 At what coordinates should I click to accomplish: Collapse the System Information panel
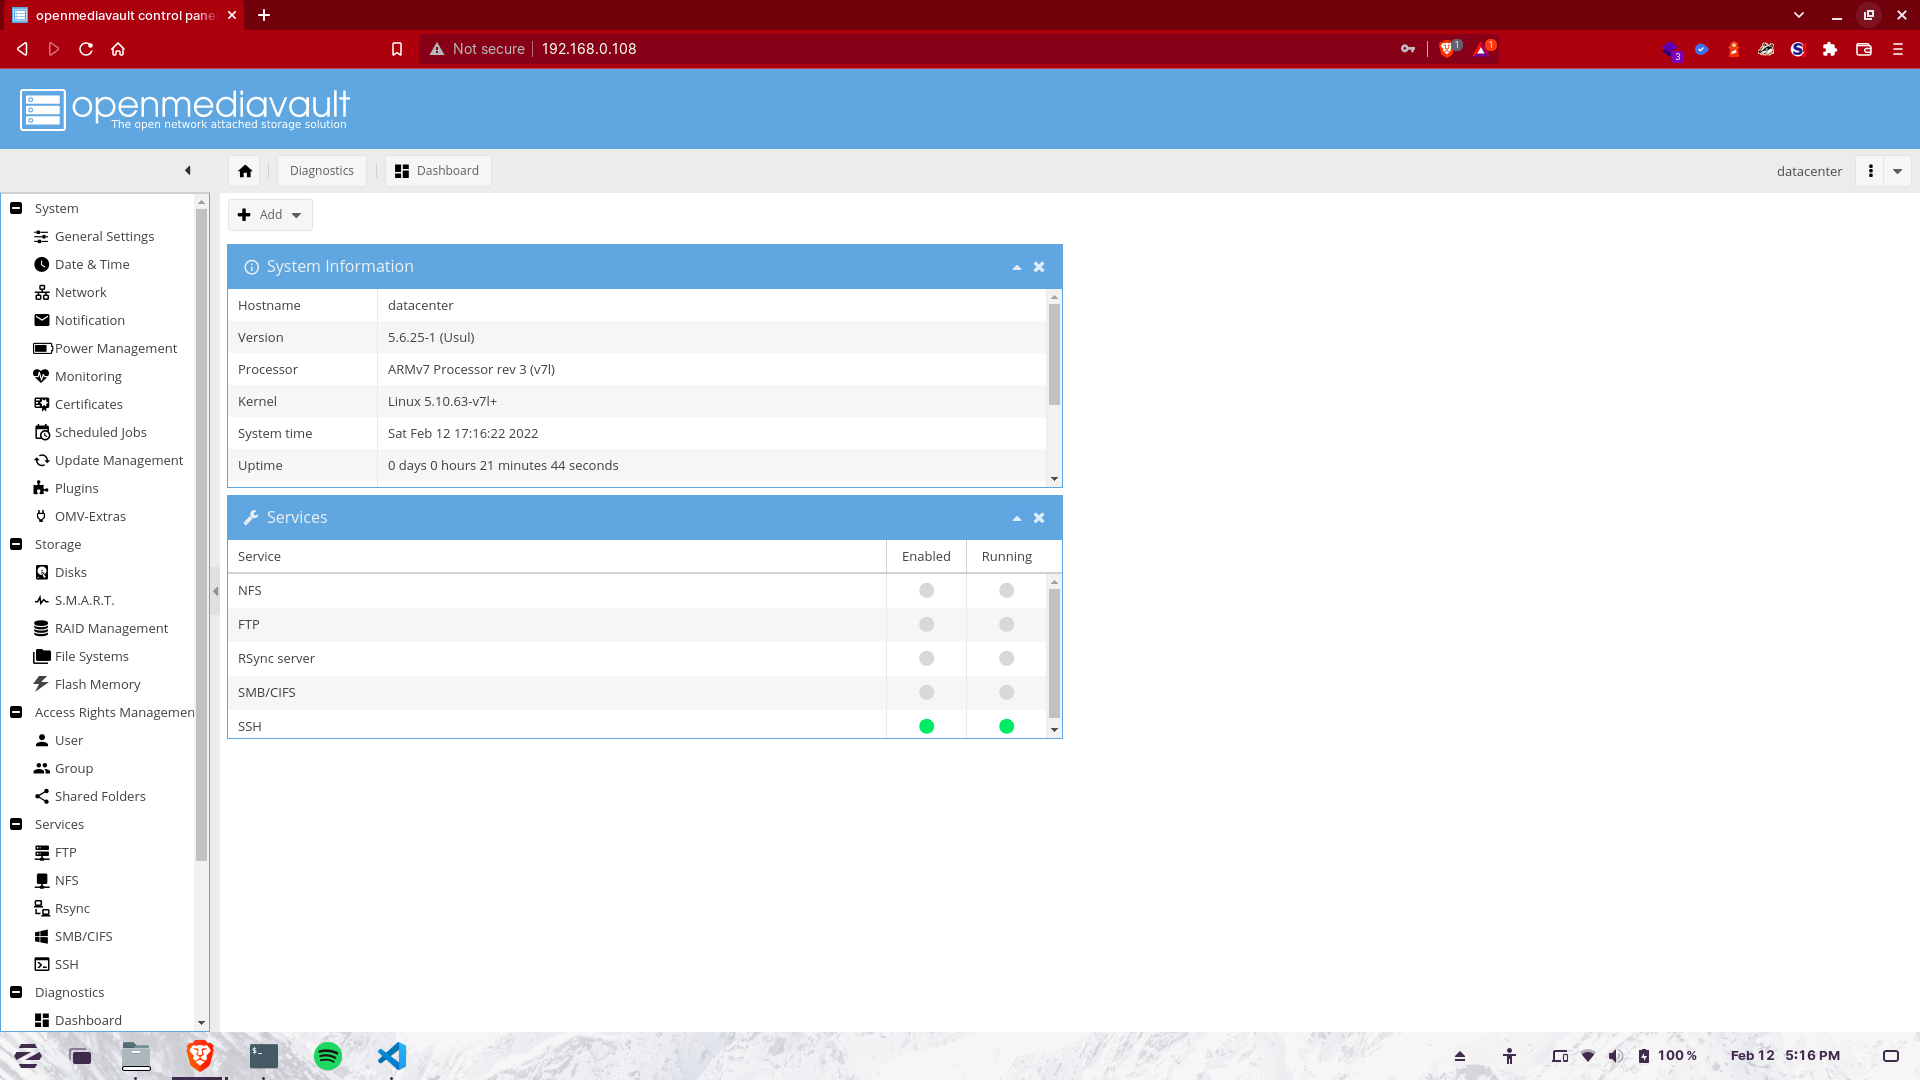(1017, 267)
